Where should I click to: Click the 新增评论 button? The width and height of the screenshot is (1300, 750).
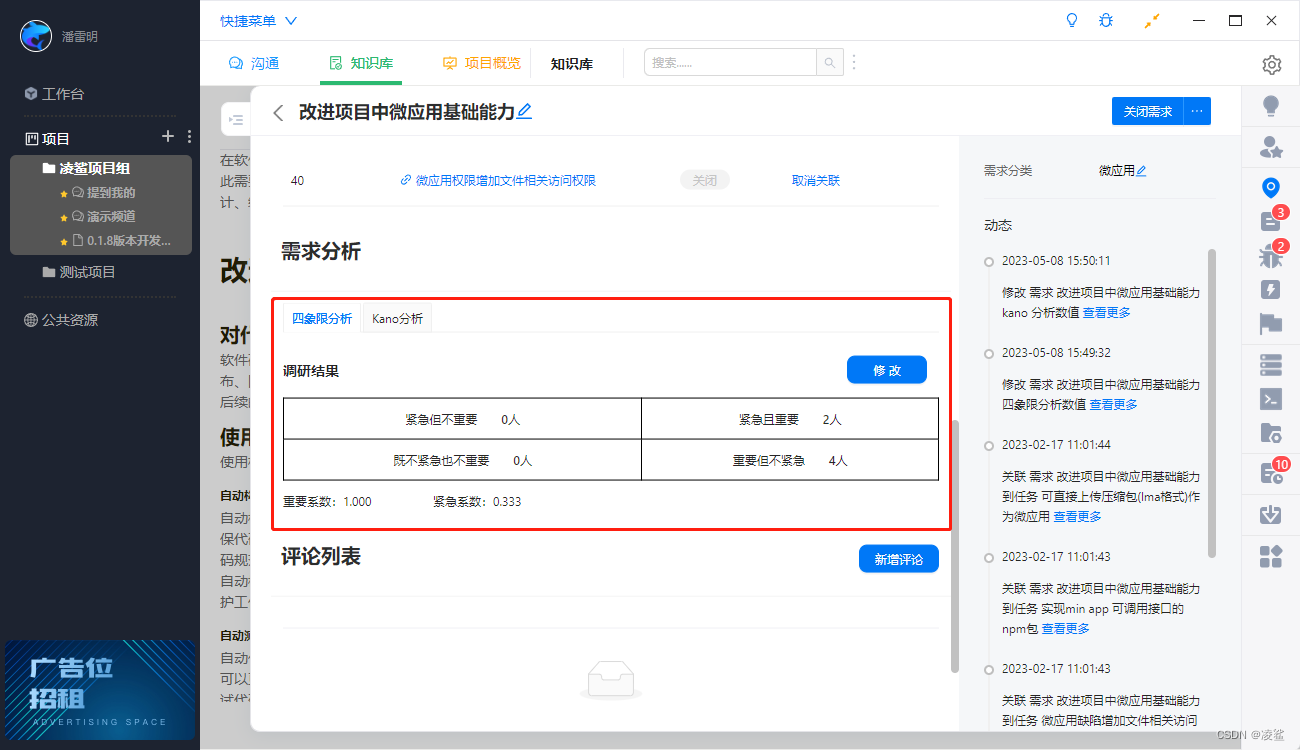tap(899, 559)
